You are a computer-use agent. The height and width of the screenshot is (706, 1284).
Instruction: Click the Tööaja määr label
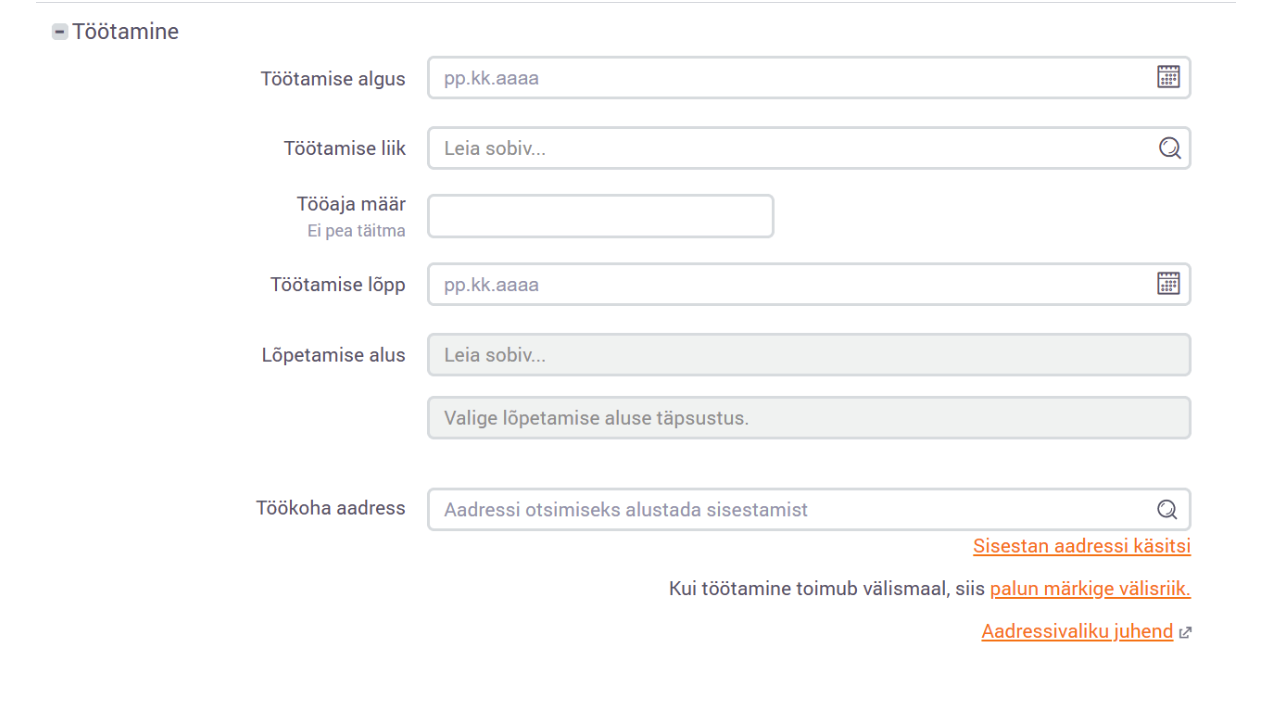pyautogui.click(x=351, y=205)
